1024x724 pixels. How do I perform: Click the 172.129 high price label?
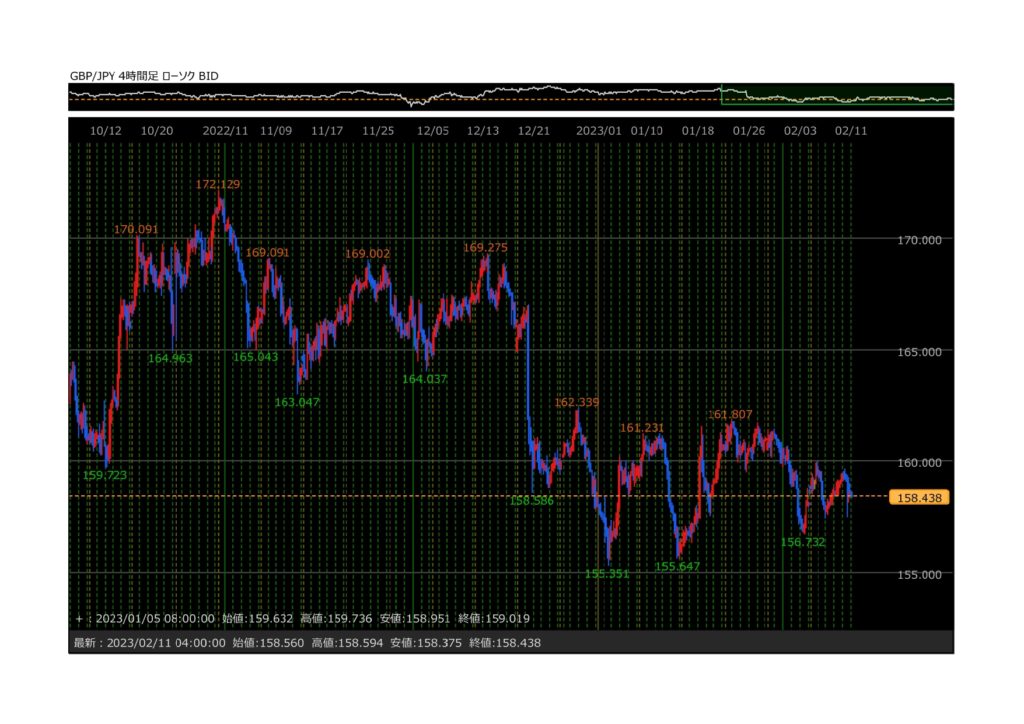pyautogui.click(x=217, y=185)
